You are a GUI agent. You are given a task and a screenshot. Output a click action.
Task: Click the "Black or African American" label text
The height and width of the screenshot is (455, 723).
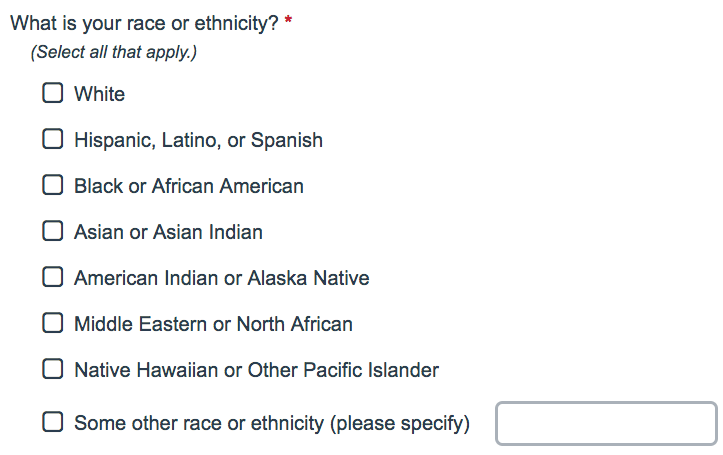189,186
